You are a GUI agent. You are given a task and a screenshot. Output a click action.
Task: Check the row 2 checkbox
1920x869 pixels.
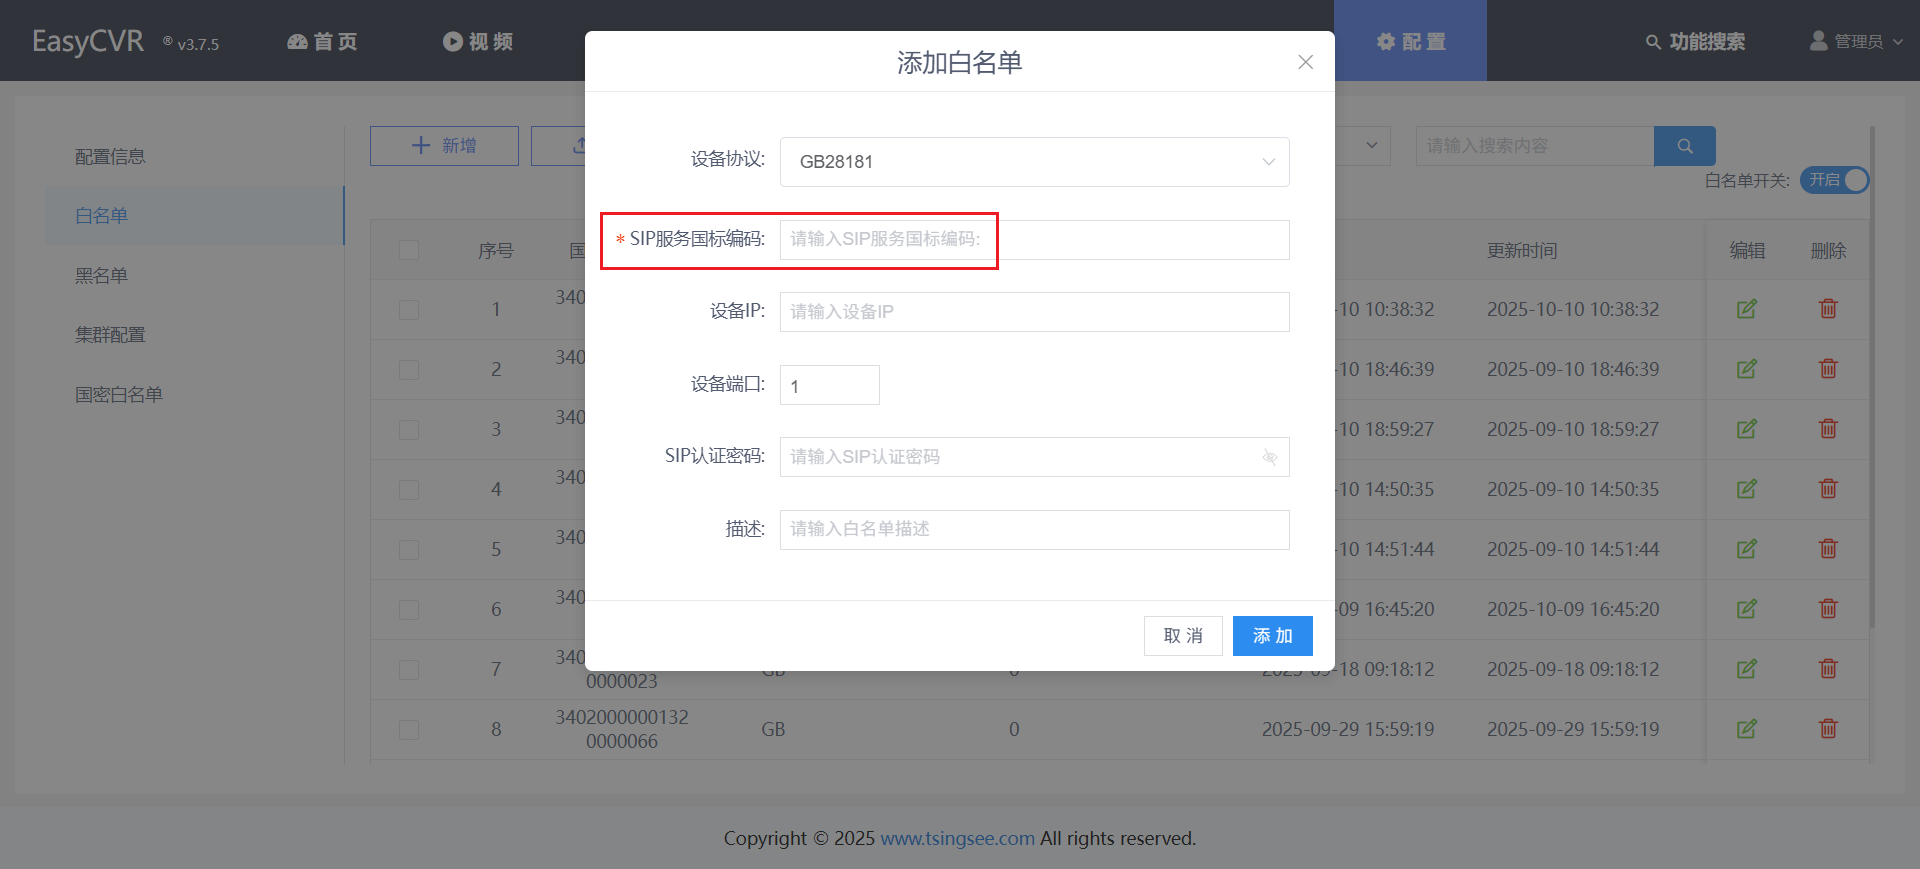pyautogui.click(x=409, y=370)
